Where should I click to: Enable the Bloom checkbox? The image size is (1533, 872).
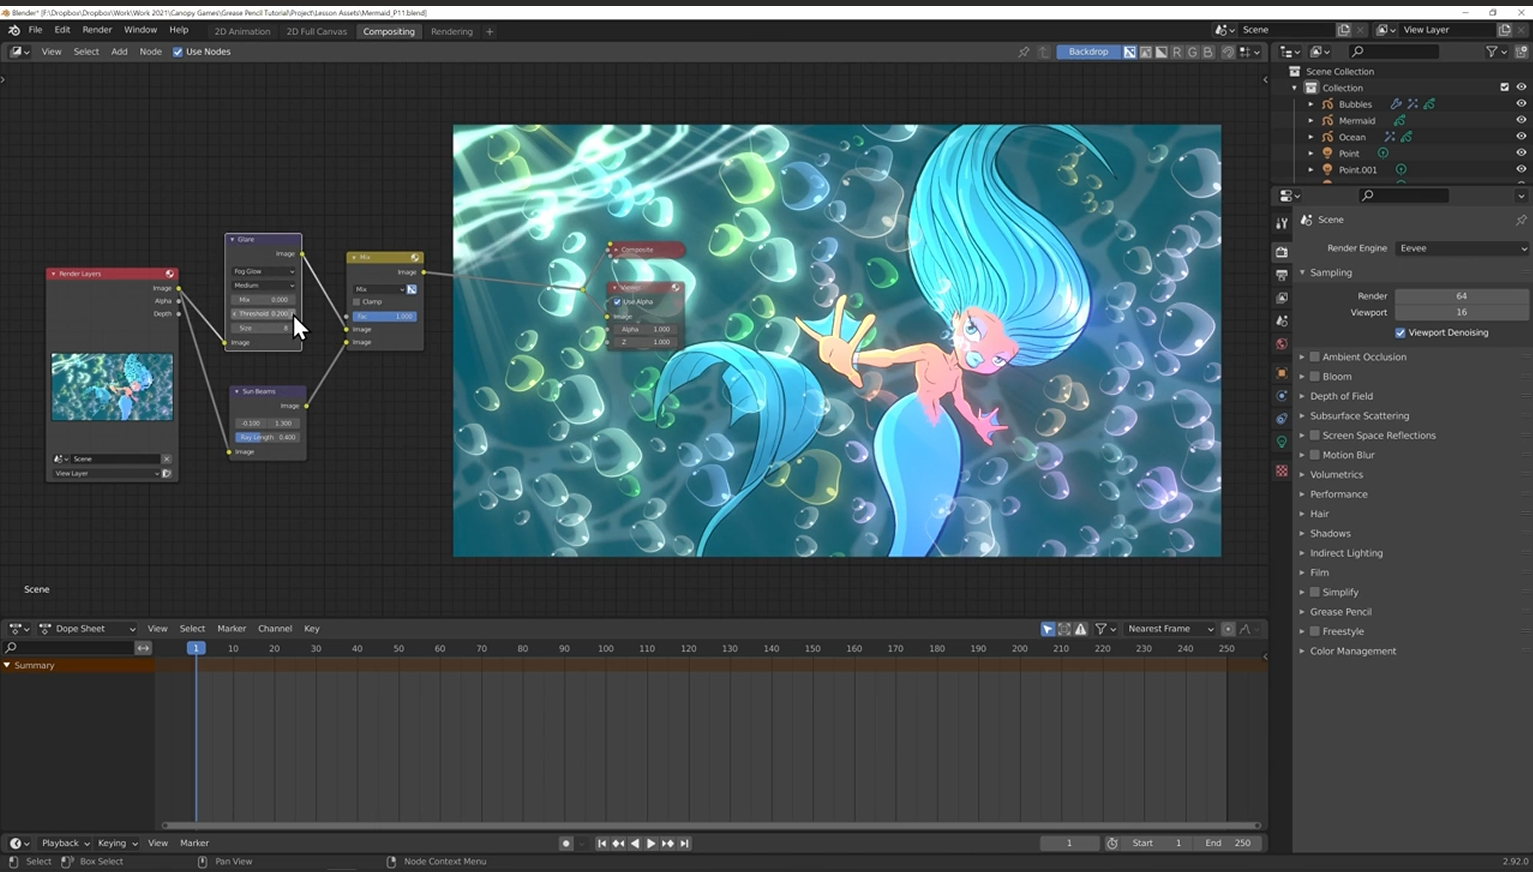tap(1315, 377)
